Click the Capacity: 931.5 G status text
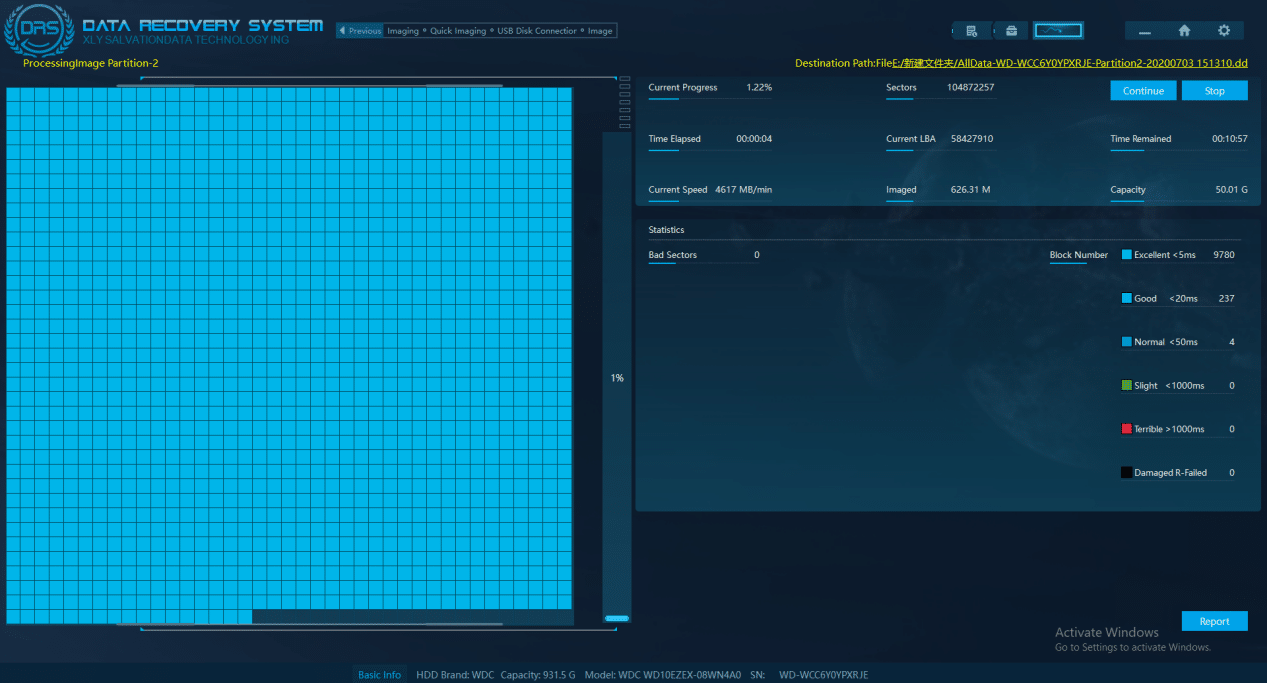This screenshot has width=1267, height=683. [538, 675]
